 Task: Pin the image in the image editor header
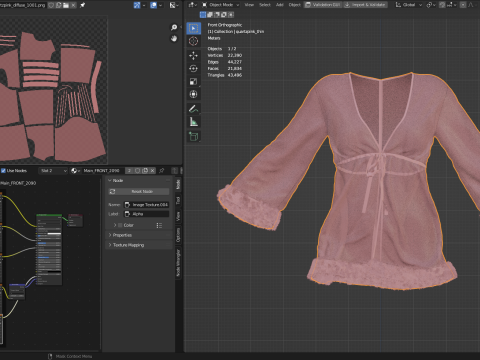pos(82,5)
